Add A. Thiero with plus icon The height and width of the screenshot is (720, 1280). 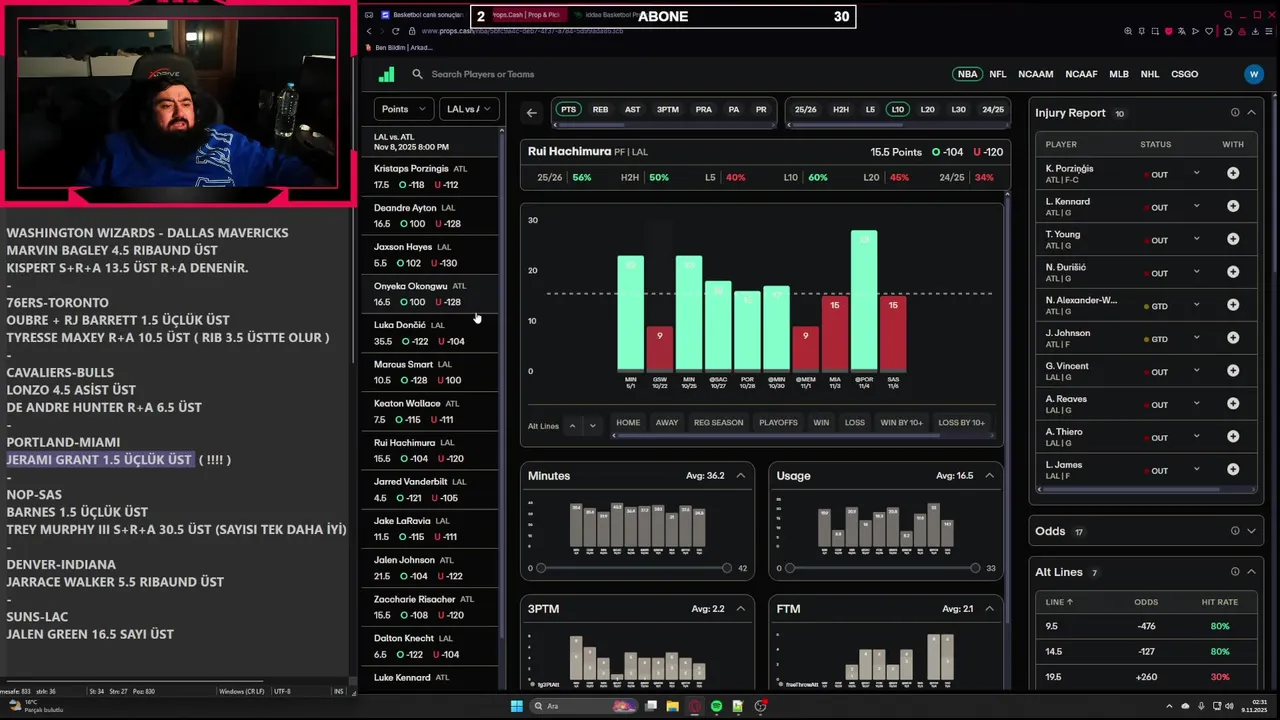click(x=1233, y=437)
